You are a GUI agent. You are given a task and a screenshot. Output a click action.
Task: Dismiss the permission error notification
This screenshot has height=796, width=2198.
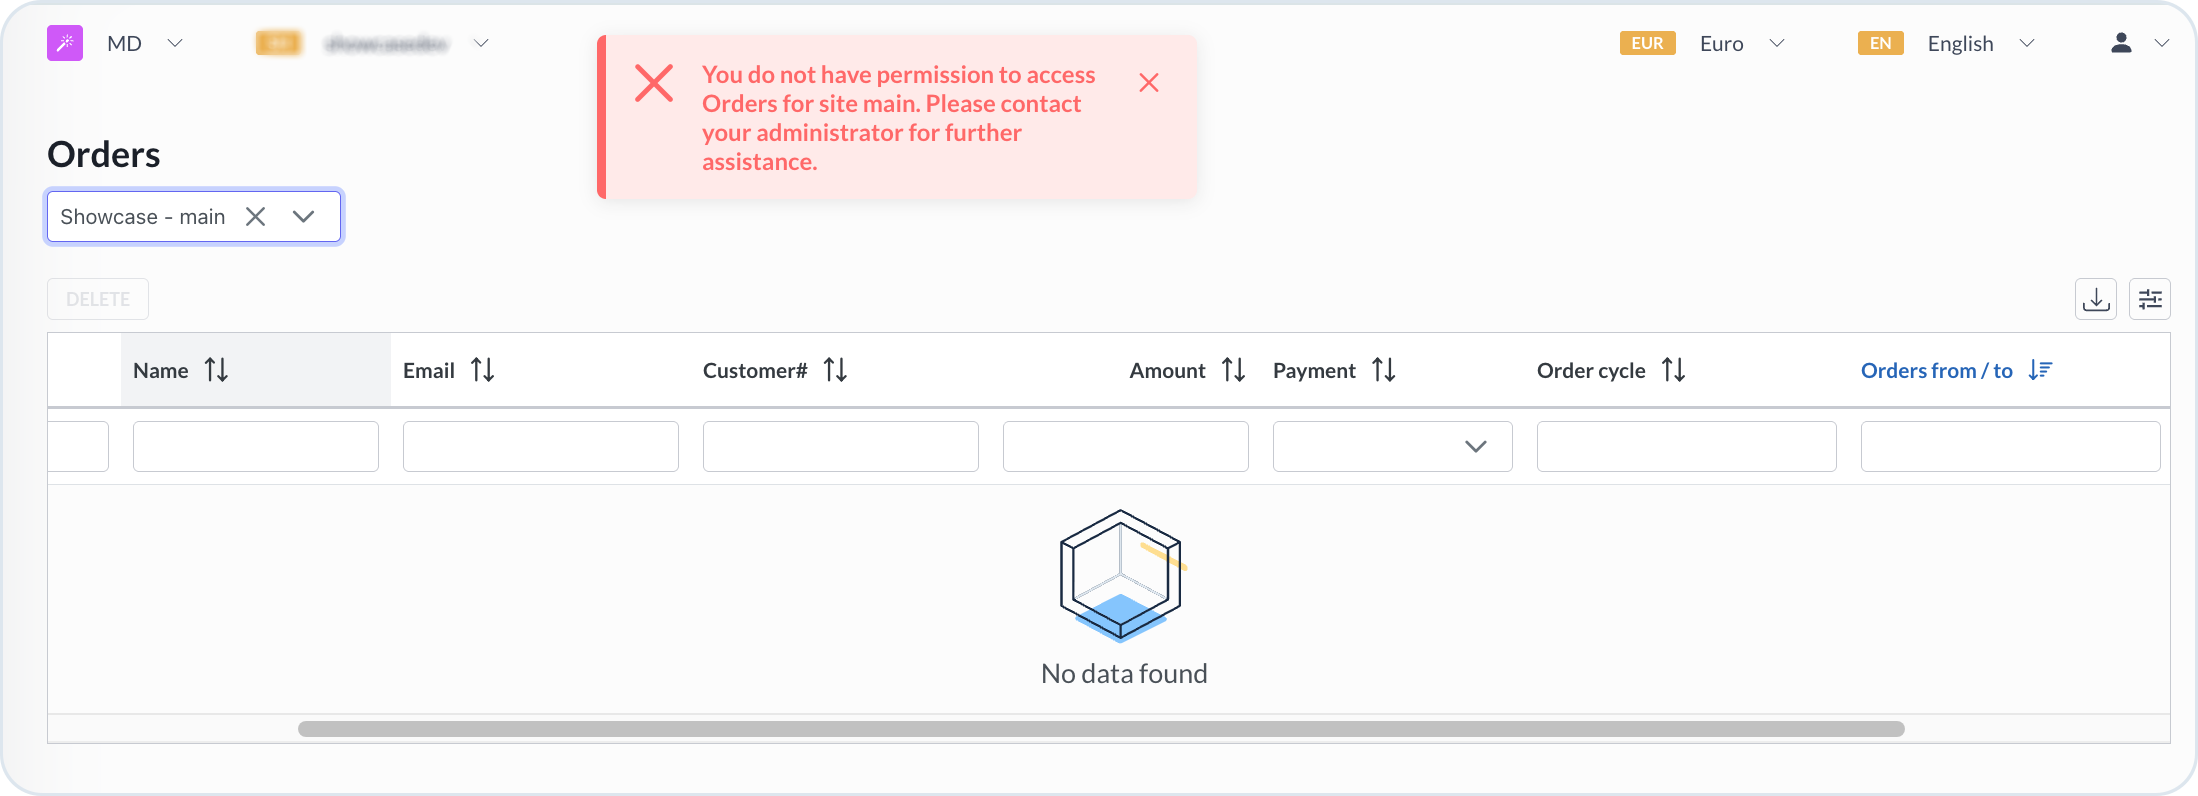pos(1149,82)
